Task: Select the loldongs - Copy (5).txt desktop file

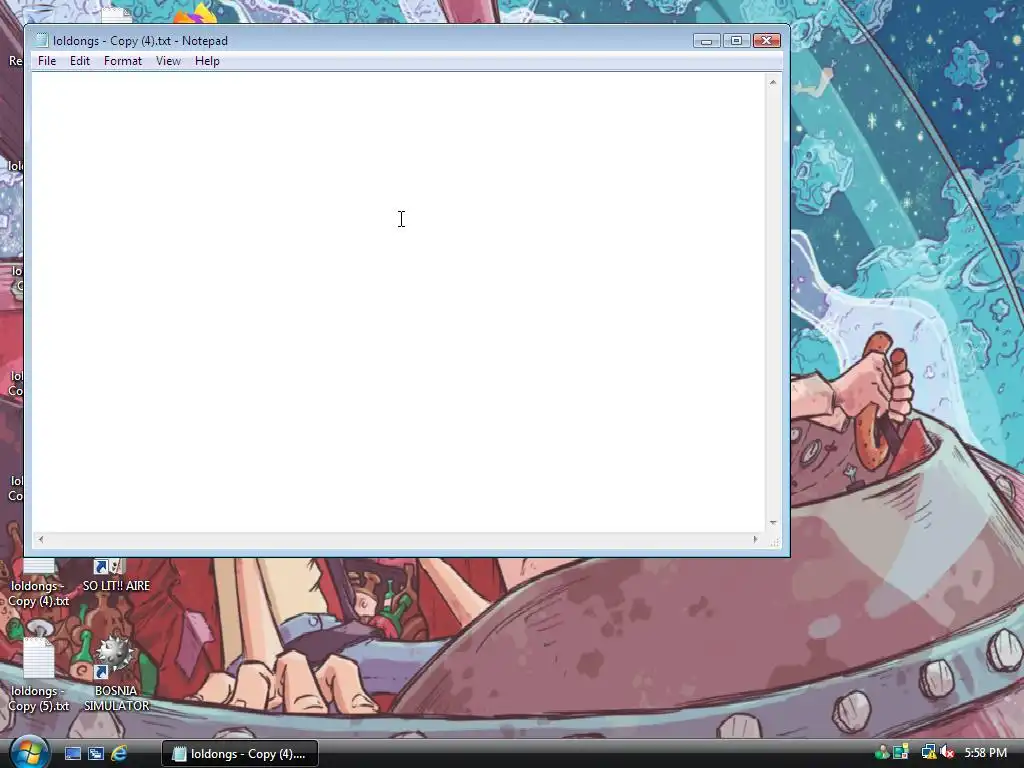Action: click(x=39, y=675)
